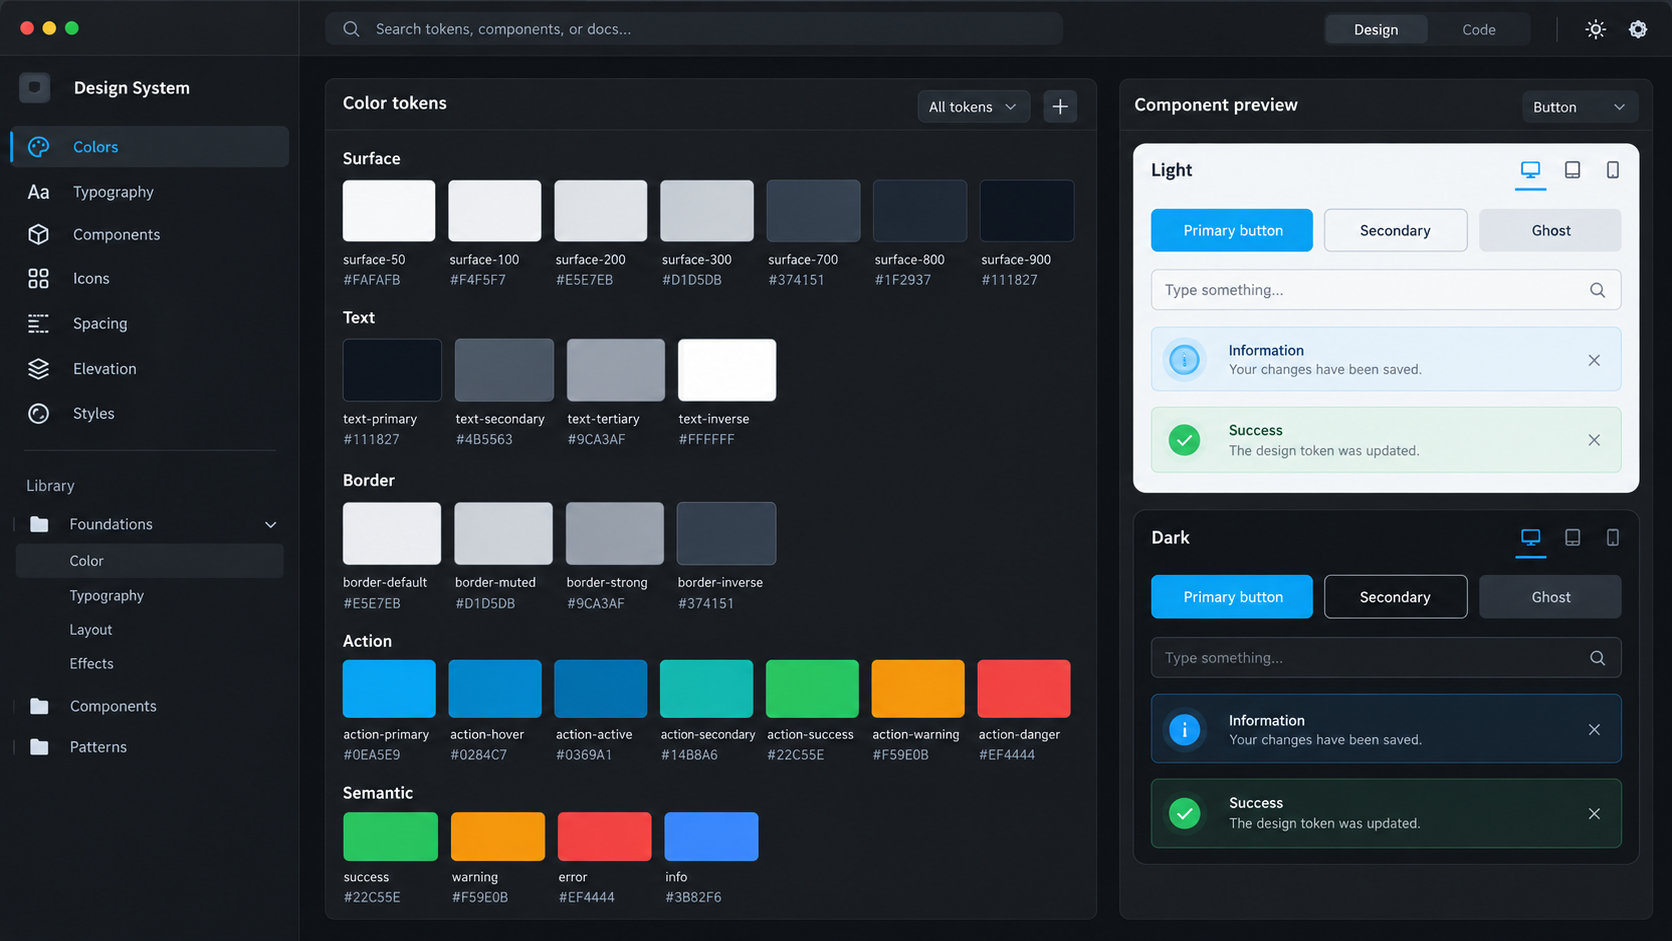Click the Components folder icon in Library
Viewport: 1672px width, 941px height.
pyautogui.click(x=39, y=706)
